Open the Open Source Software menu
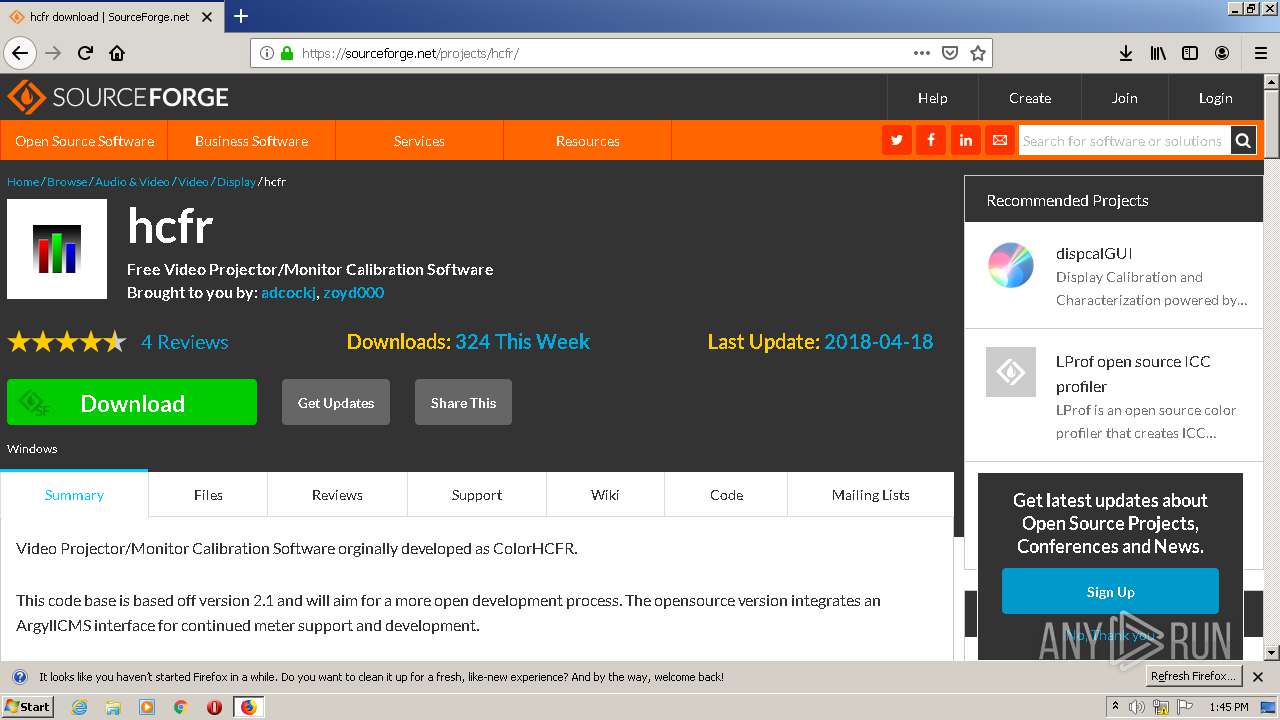1280x720 pixels. pyautogui.click(x=85, y=141)
